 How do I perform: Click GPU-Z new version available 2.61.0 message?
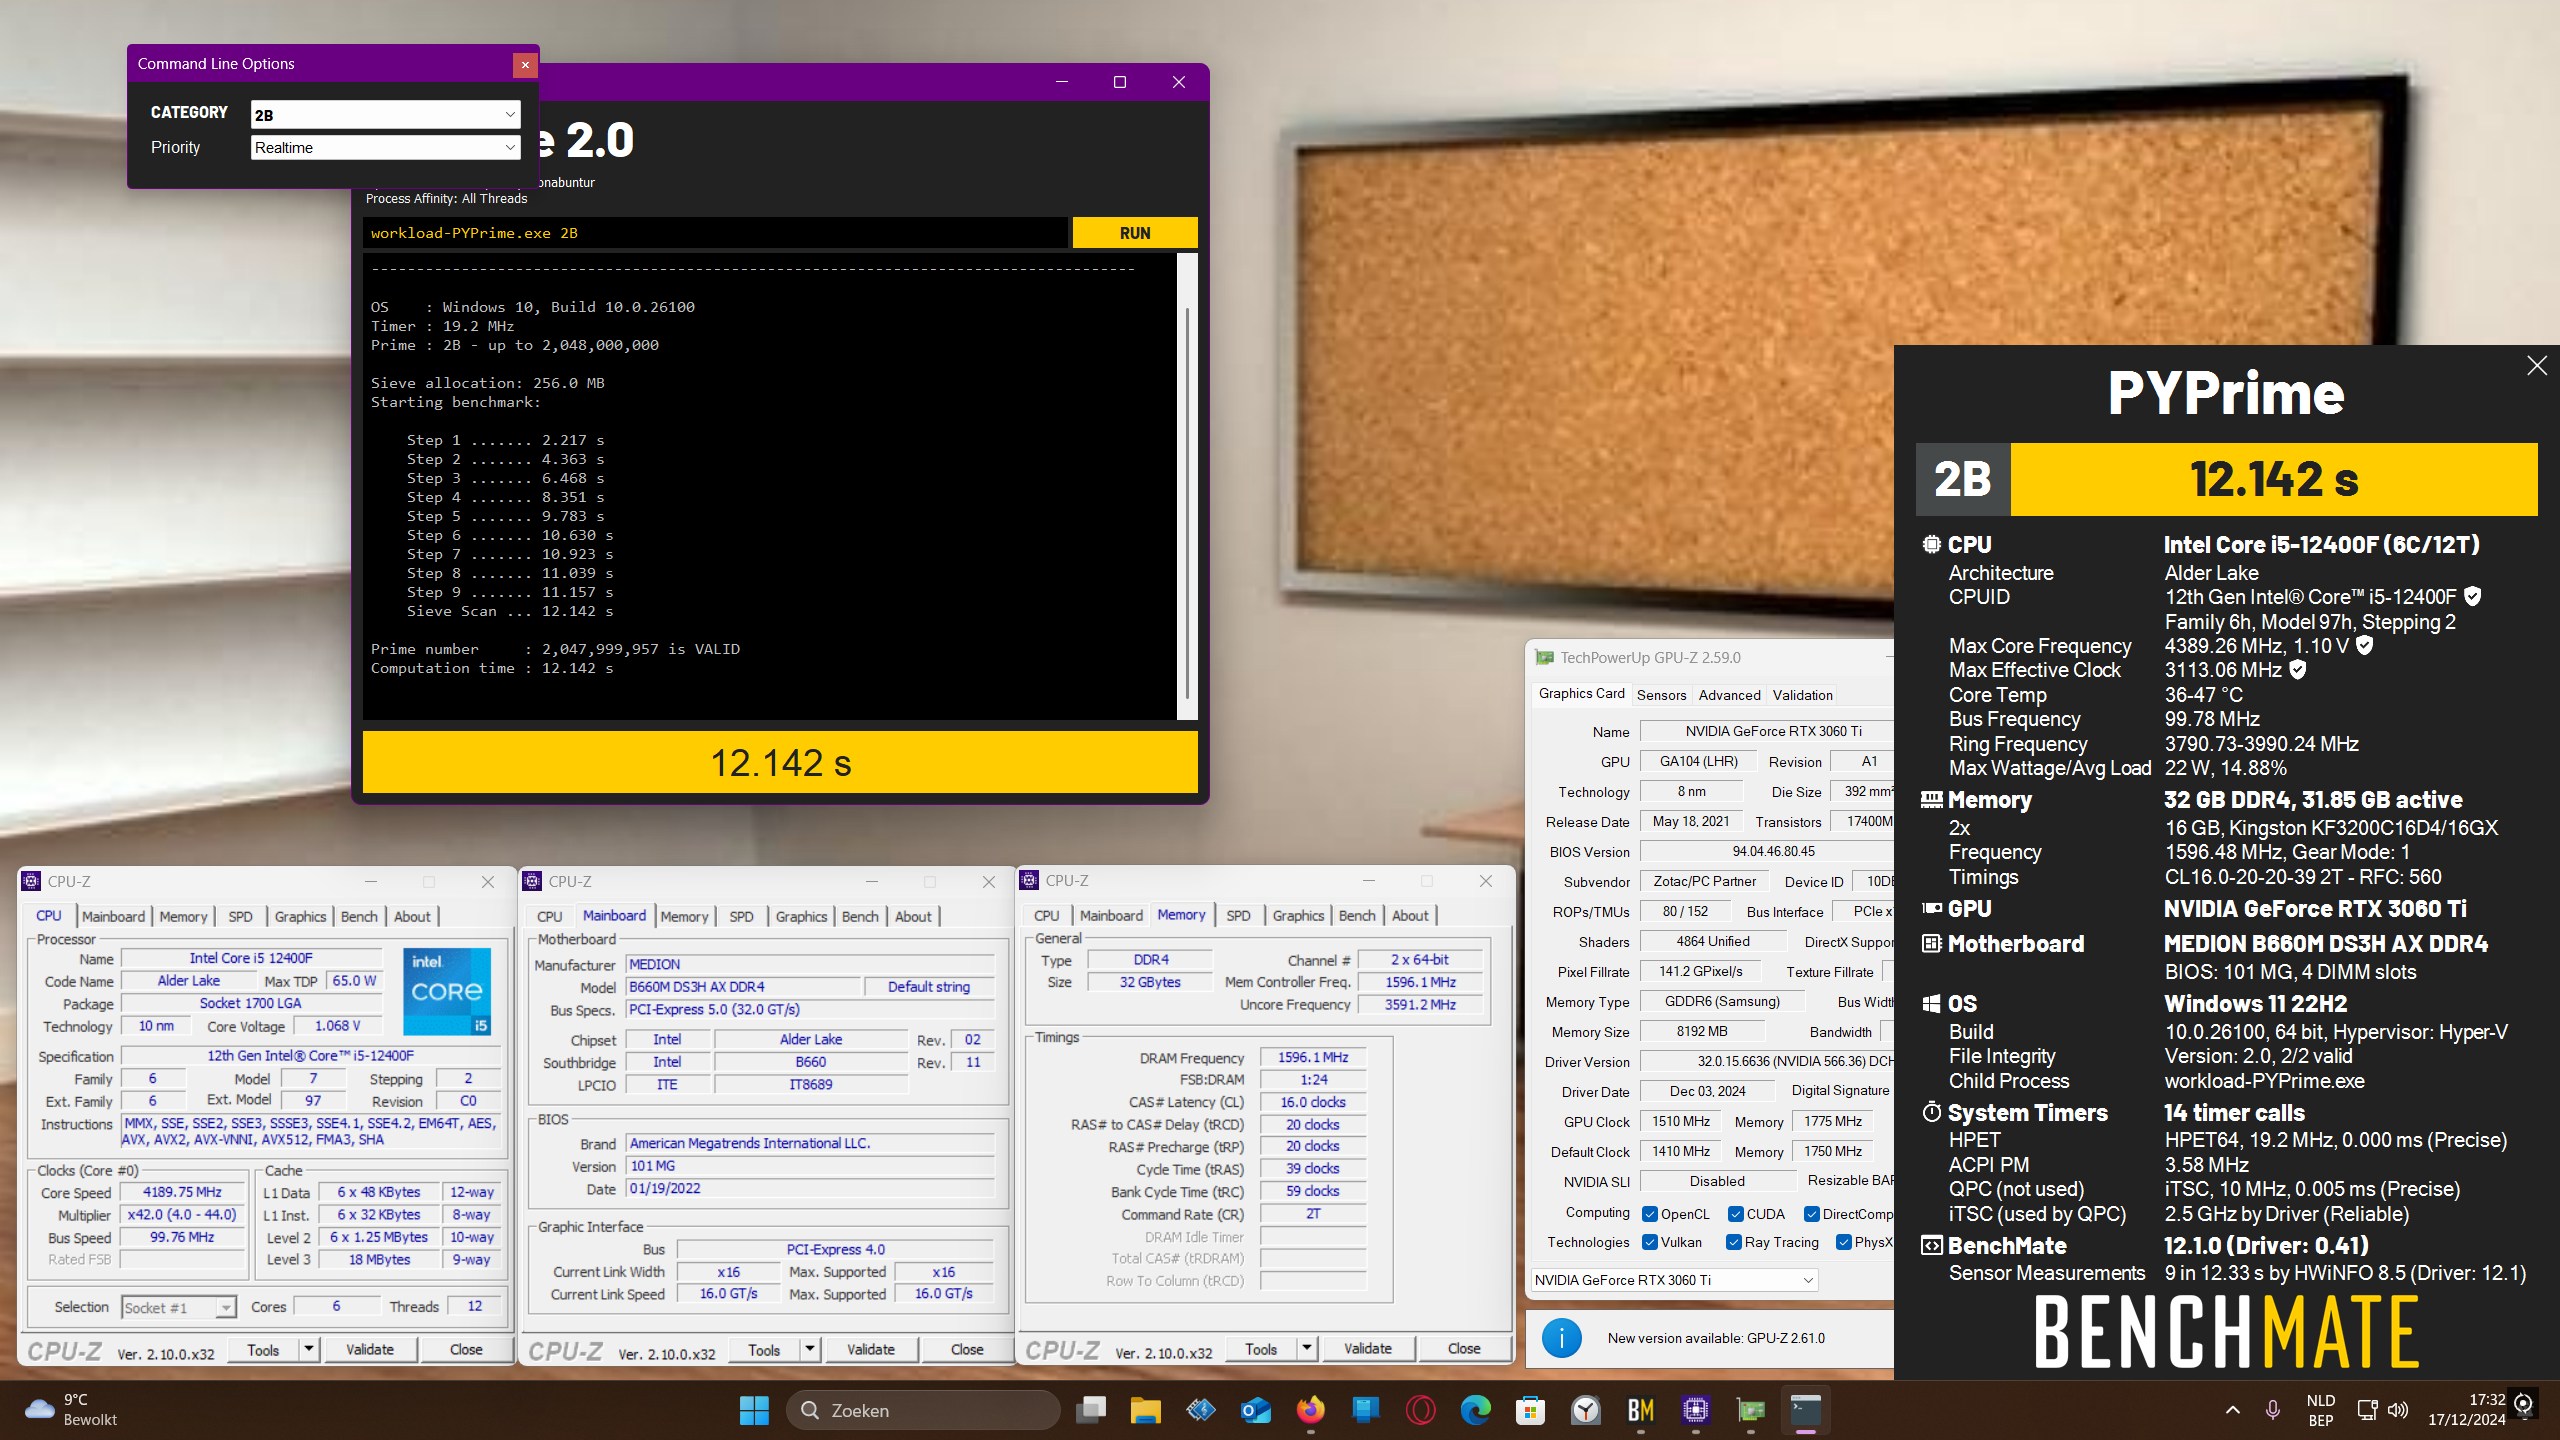click(1716, 1338)
